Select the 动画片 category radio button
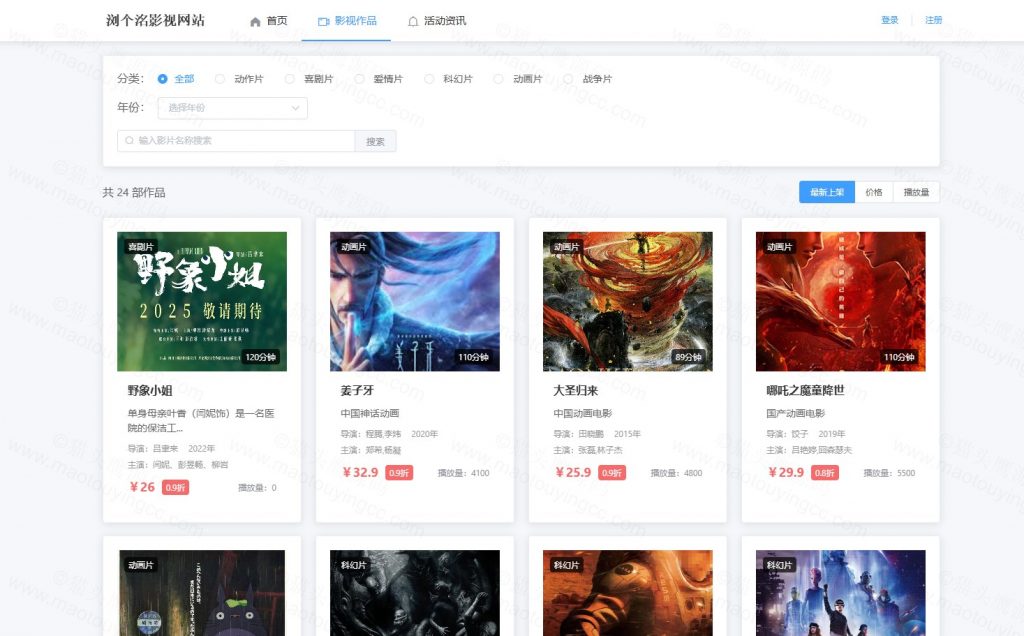Image resolution: width=1024 pixels, height=636 pixels. click(498, 79)
